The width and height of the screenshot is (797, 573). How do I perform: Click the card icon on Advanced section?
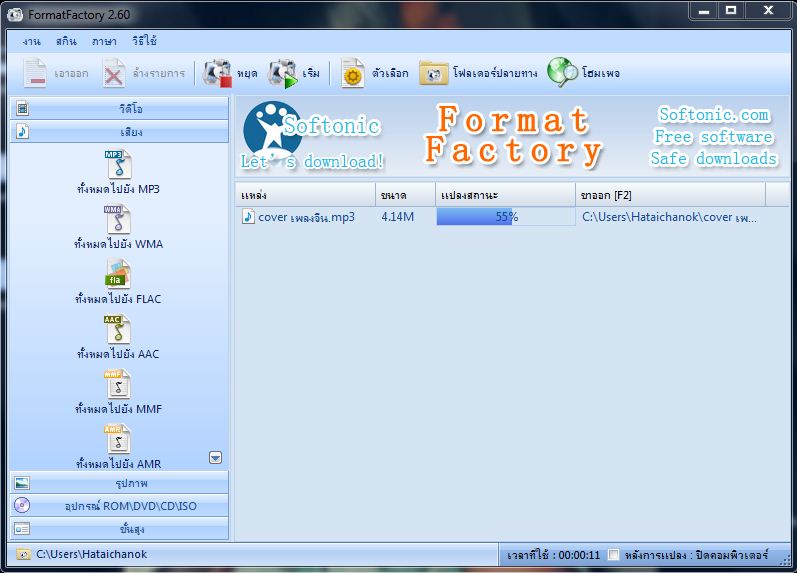[22, 529]
